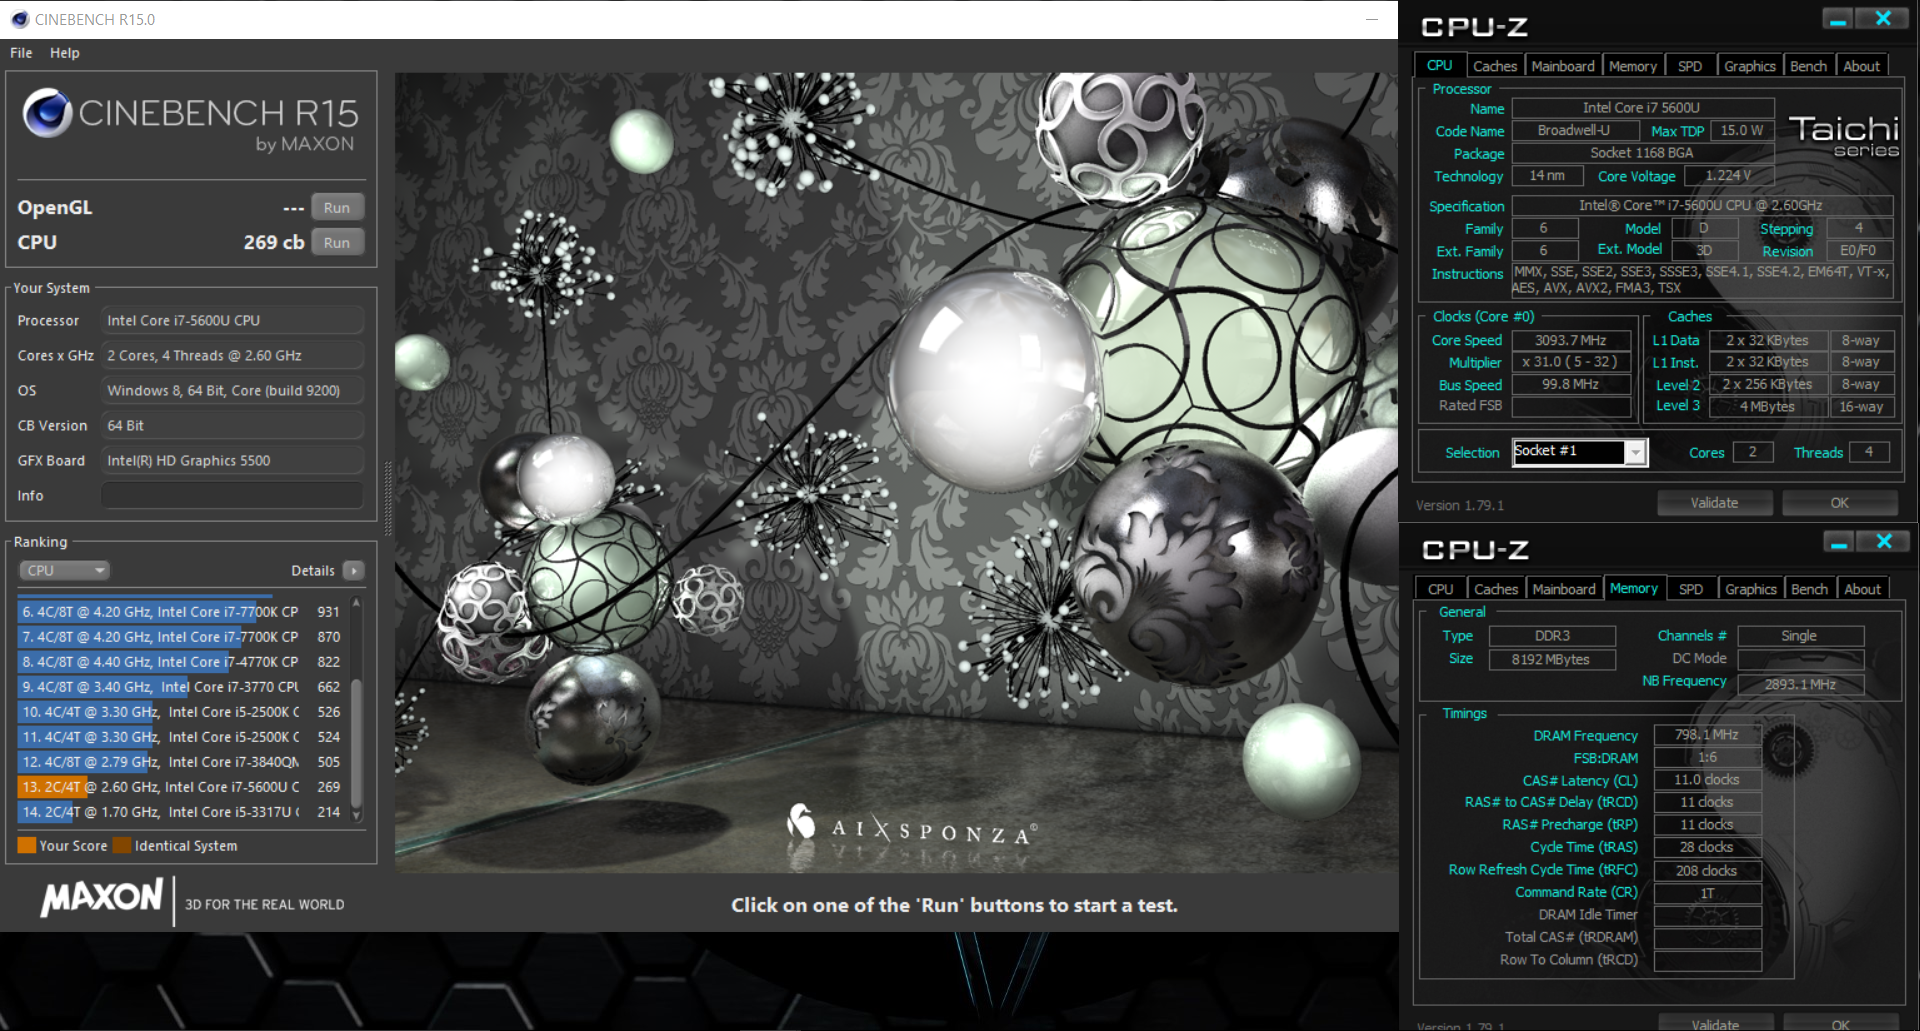Switch to Mainboard tab in top CPU-Z
1920x1031 pixels.
tap(1563, 66)
